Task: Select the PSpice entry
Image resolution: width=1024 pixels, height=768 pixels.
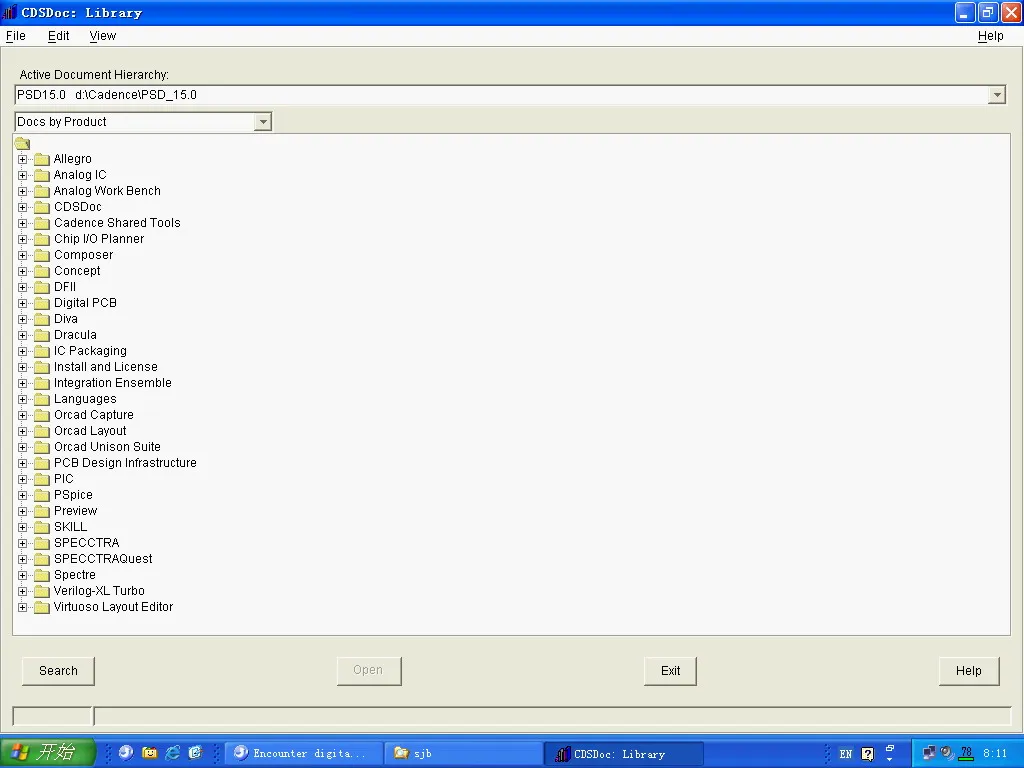Action: 73,495
